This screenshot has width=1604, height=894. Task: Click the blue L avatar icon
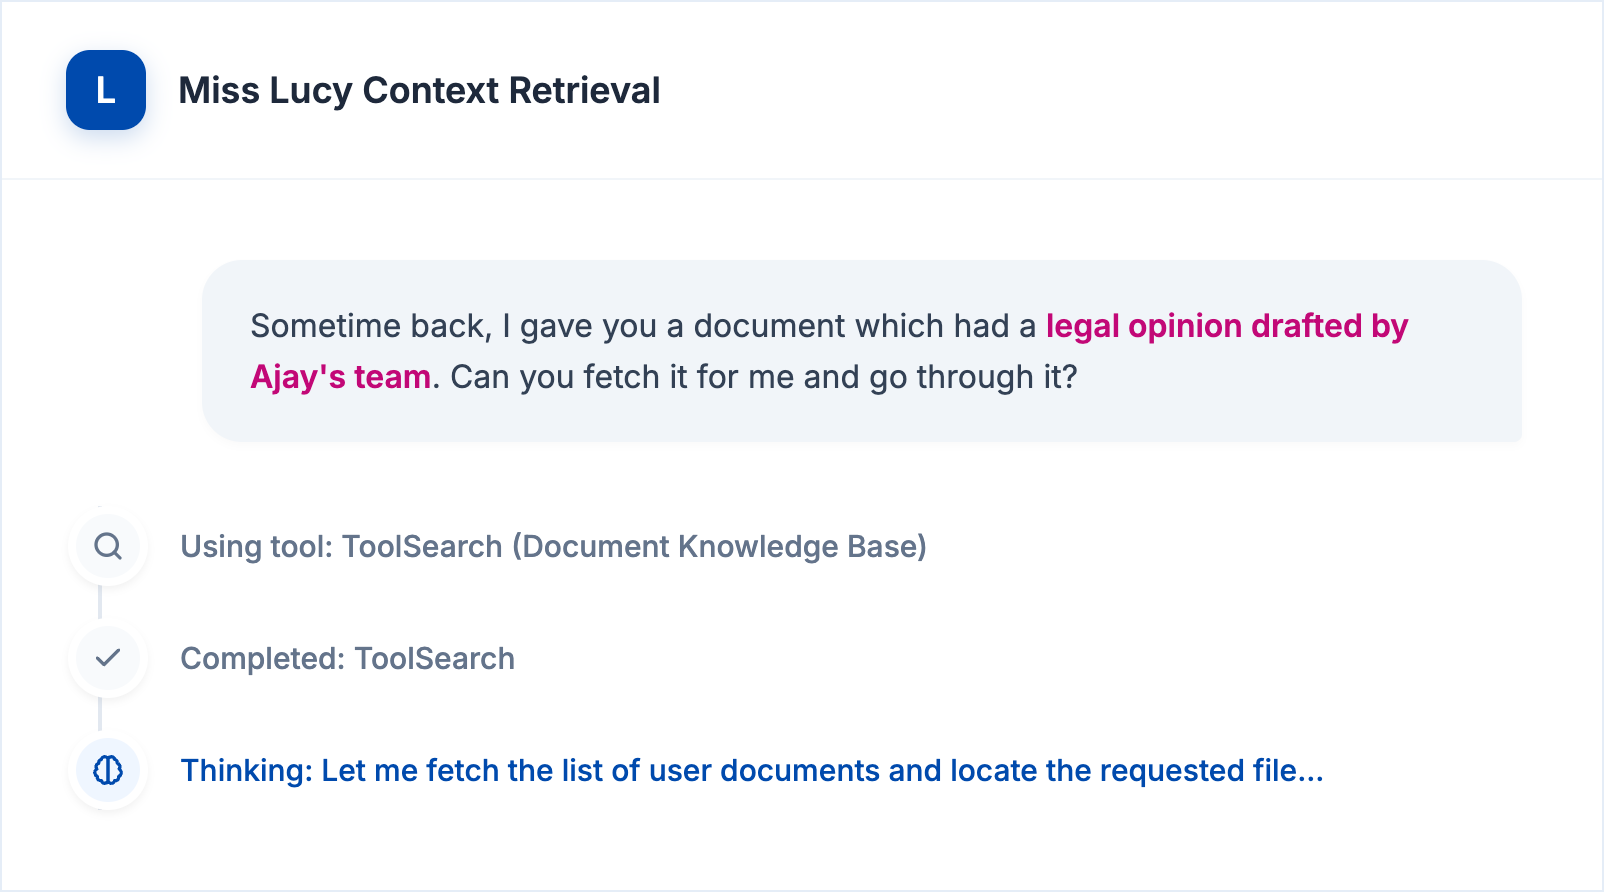pyautogui.click(x=106, y=90)
